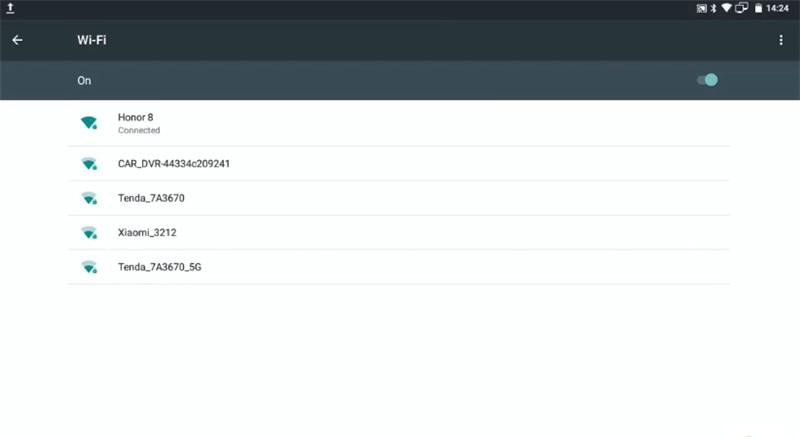Tap the Wi-Fi status bar icon
800x437 pixels.
[727, 8]
